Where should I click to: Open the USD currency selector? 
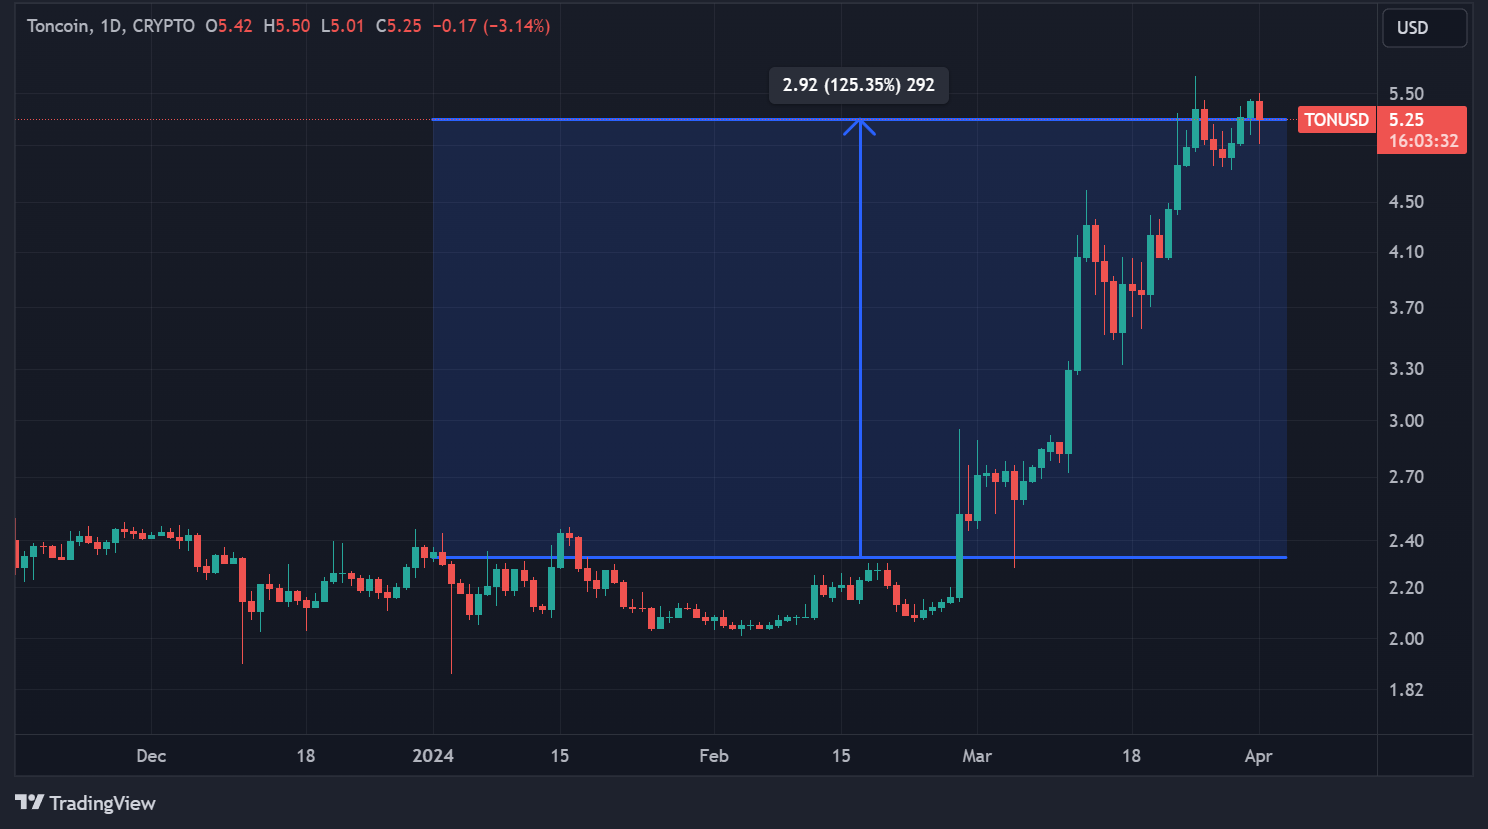1424,27
